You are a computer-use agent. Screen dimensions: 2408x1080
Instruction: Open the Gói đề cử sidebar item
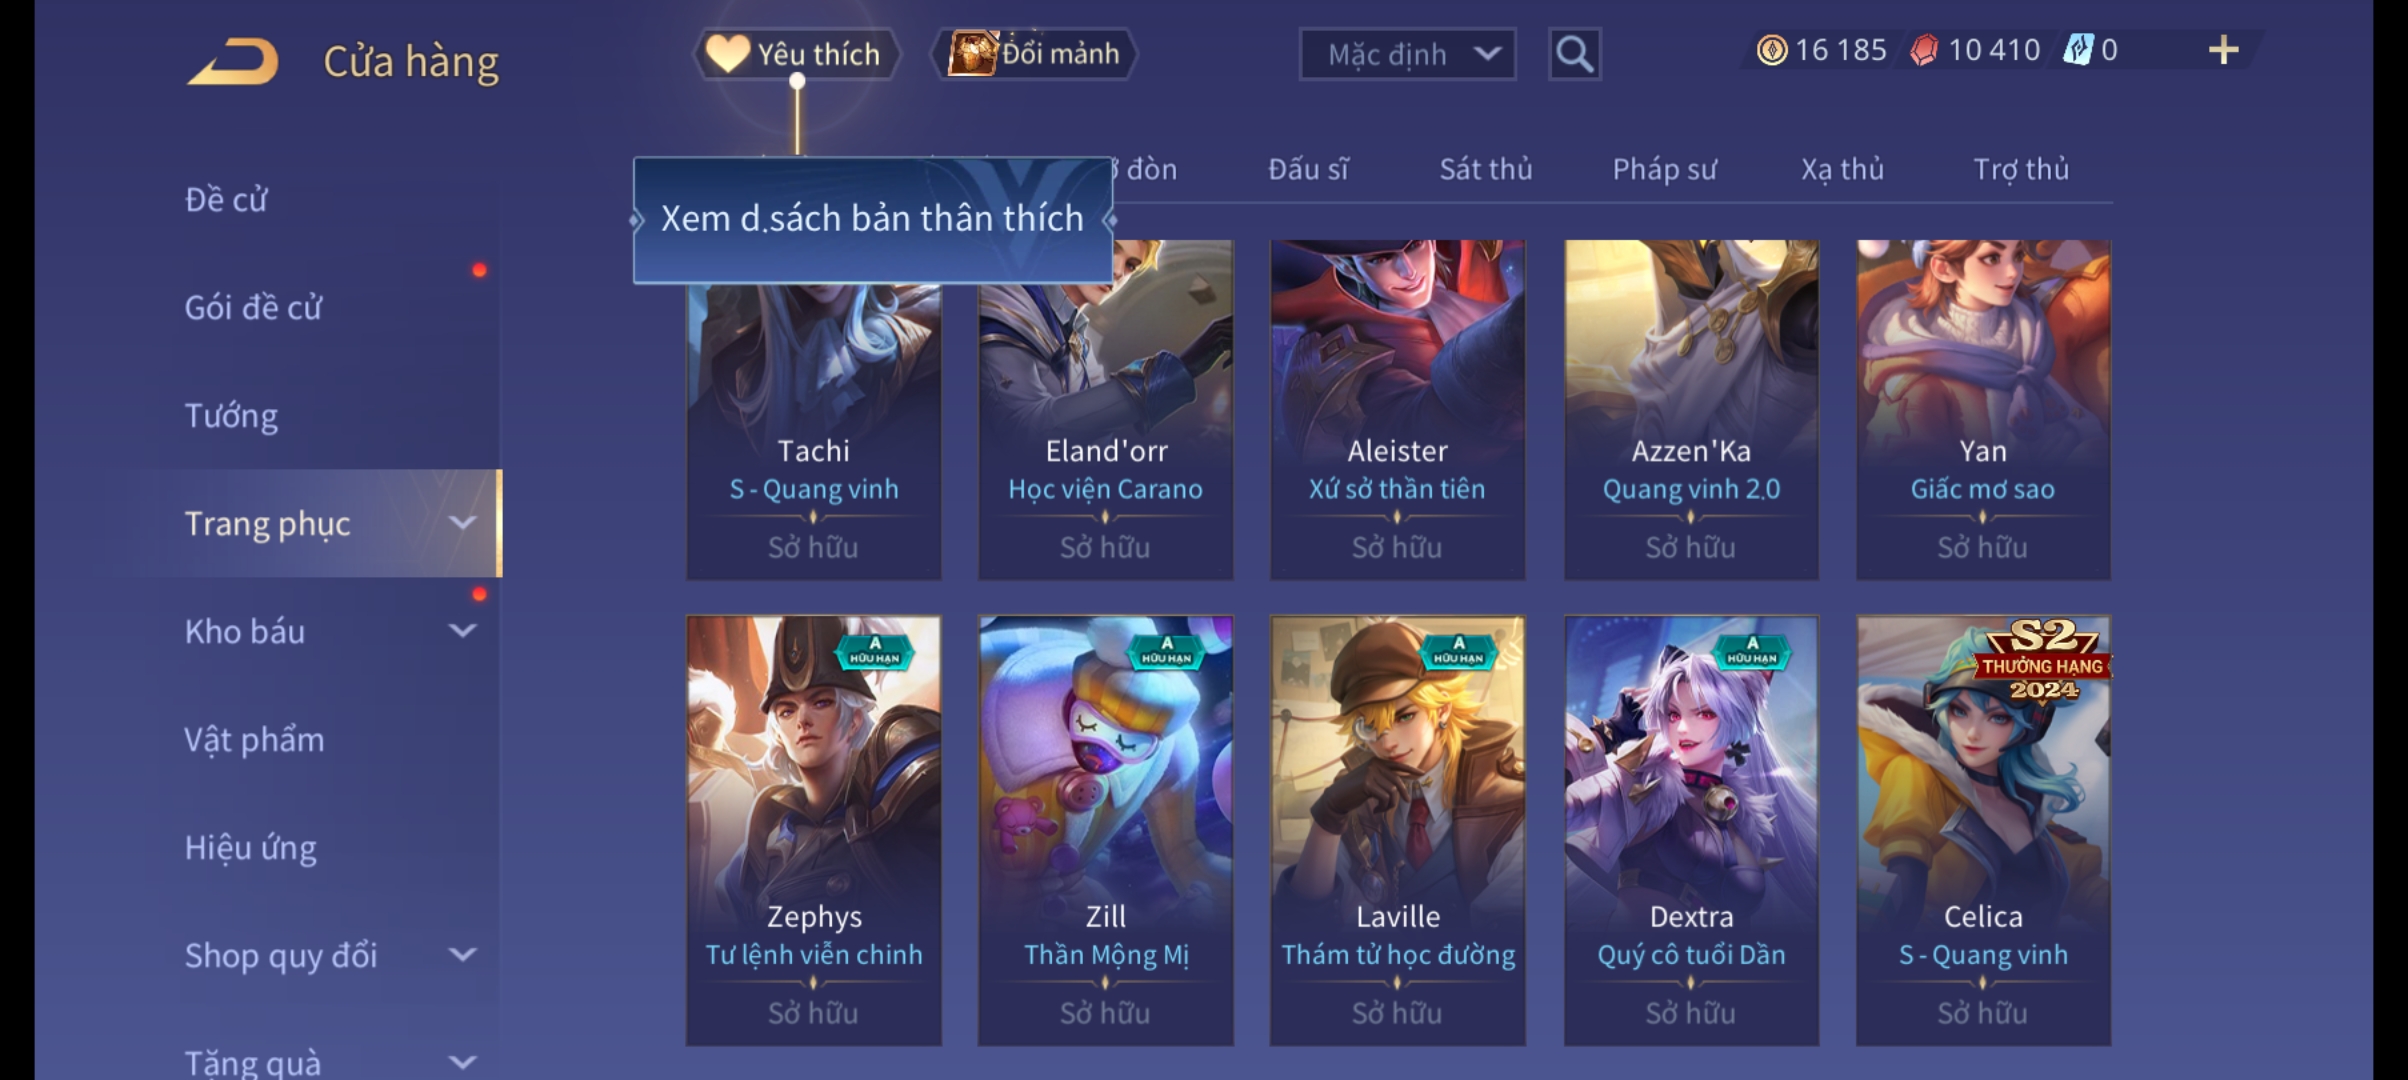point(253,307)
